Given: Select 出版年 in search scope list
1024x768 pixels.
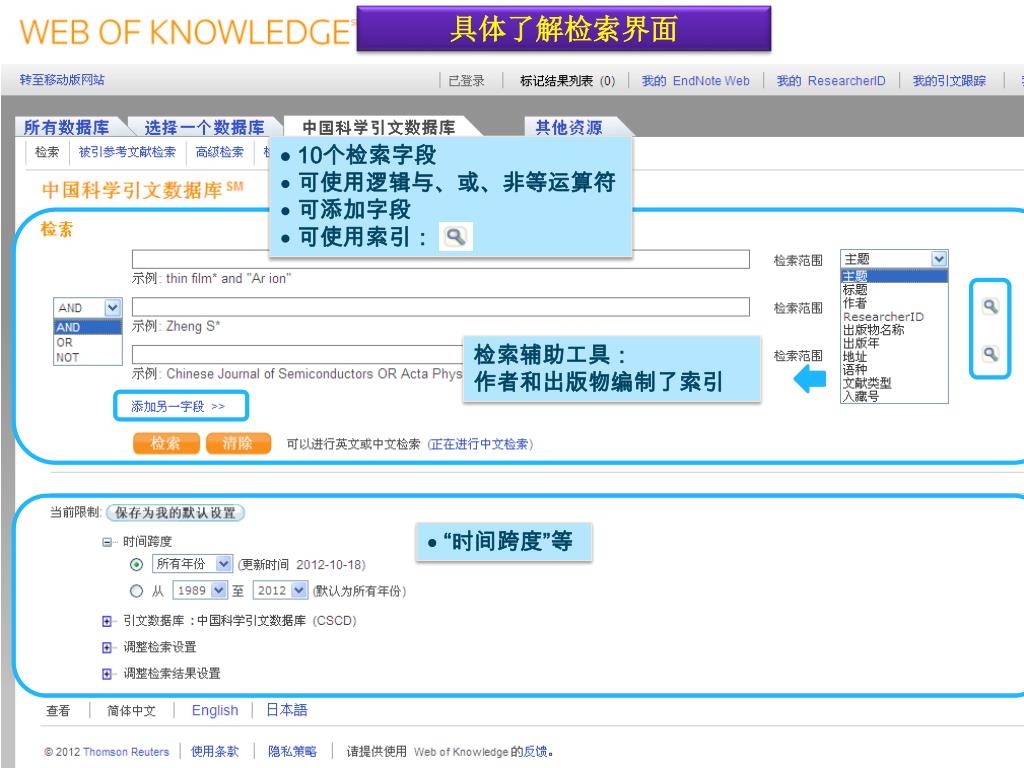Looking at the screenshot, I should pos(893,343).
